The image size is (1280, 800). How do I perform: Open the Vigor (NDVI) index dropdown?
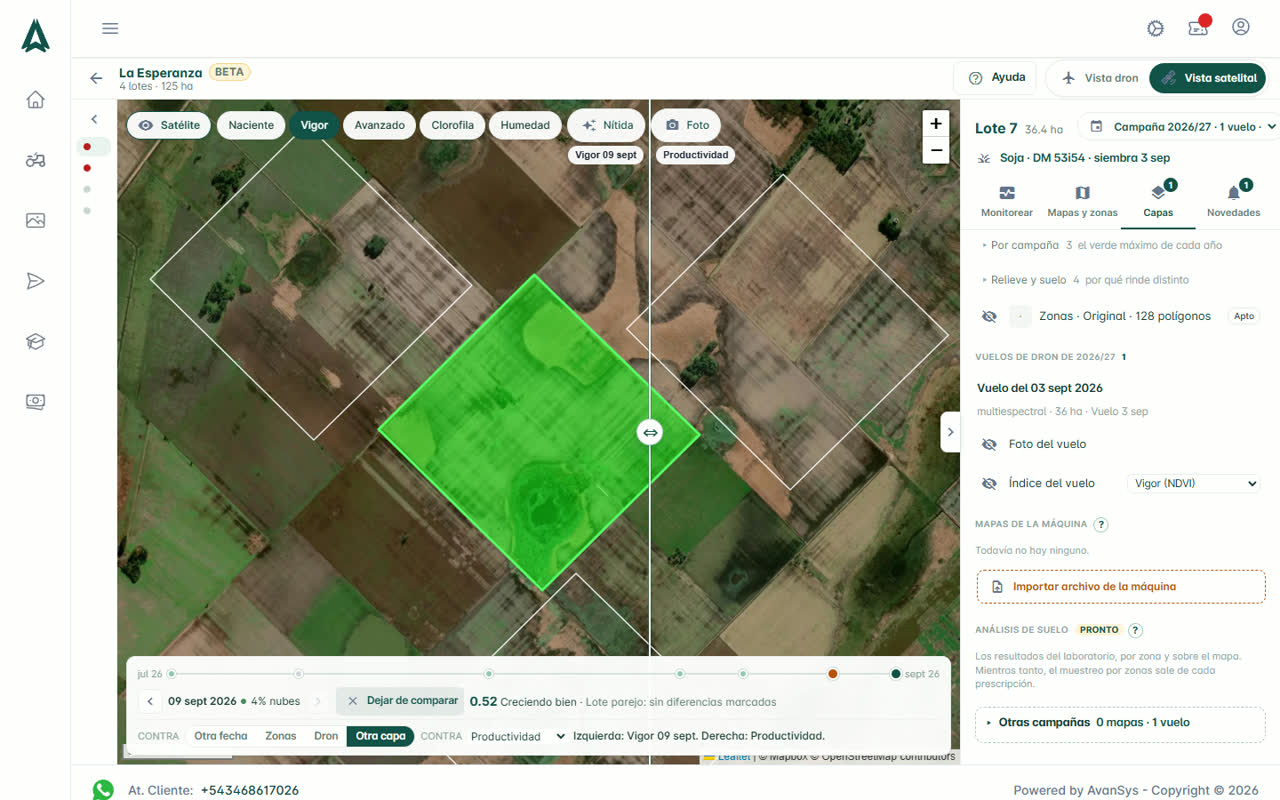point(1194,483)
